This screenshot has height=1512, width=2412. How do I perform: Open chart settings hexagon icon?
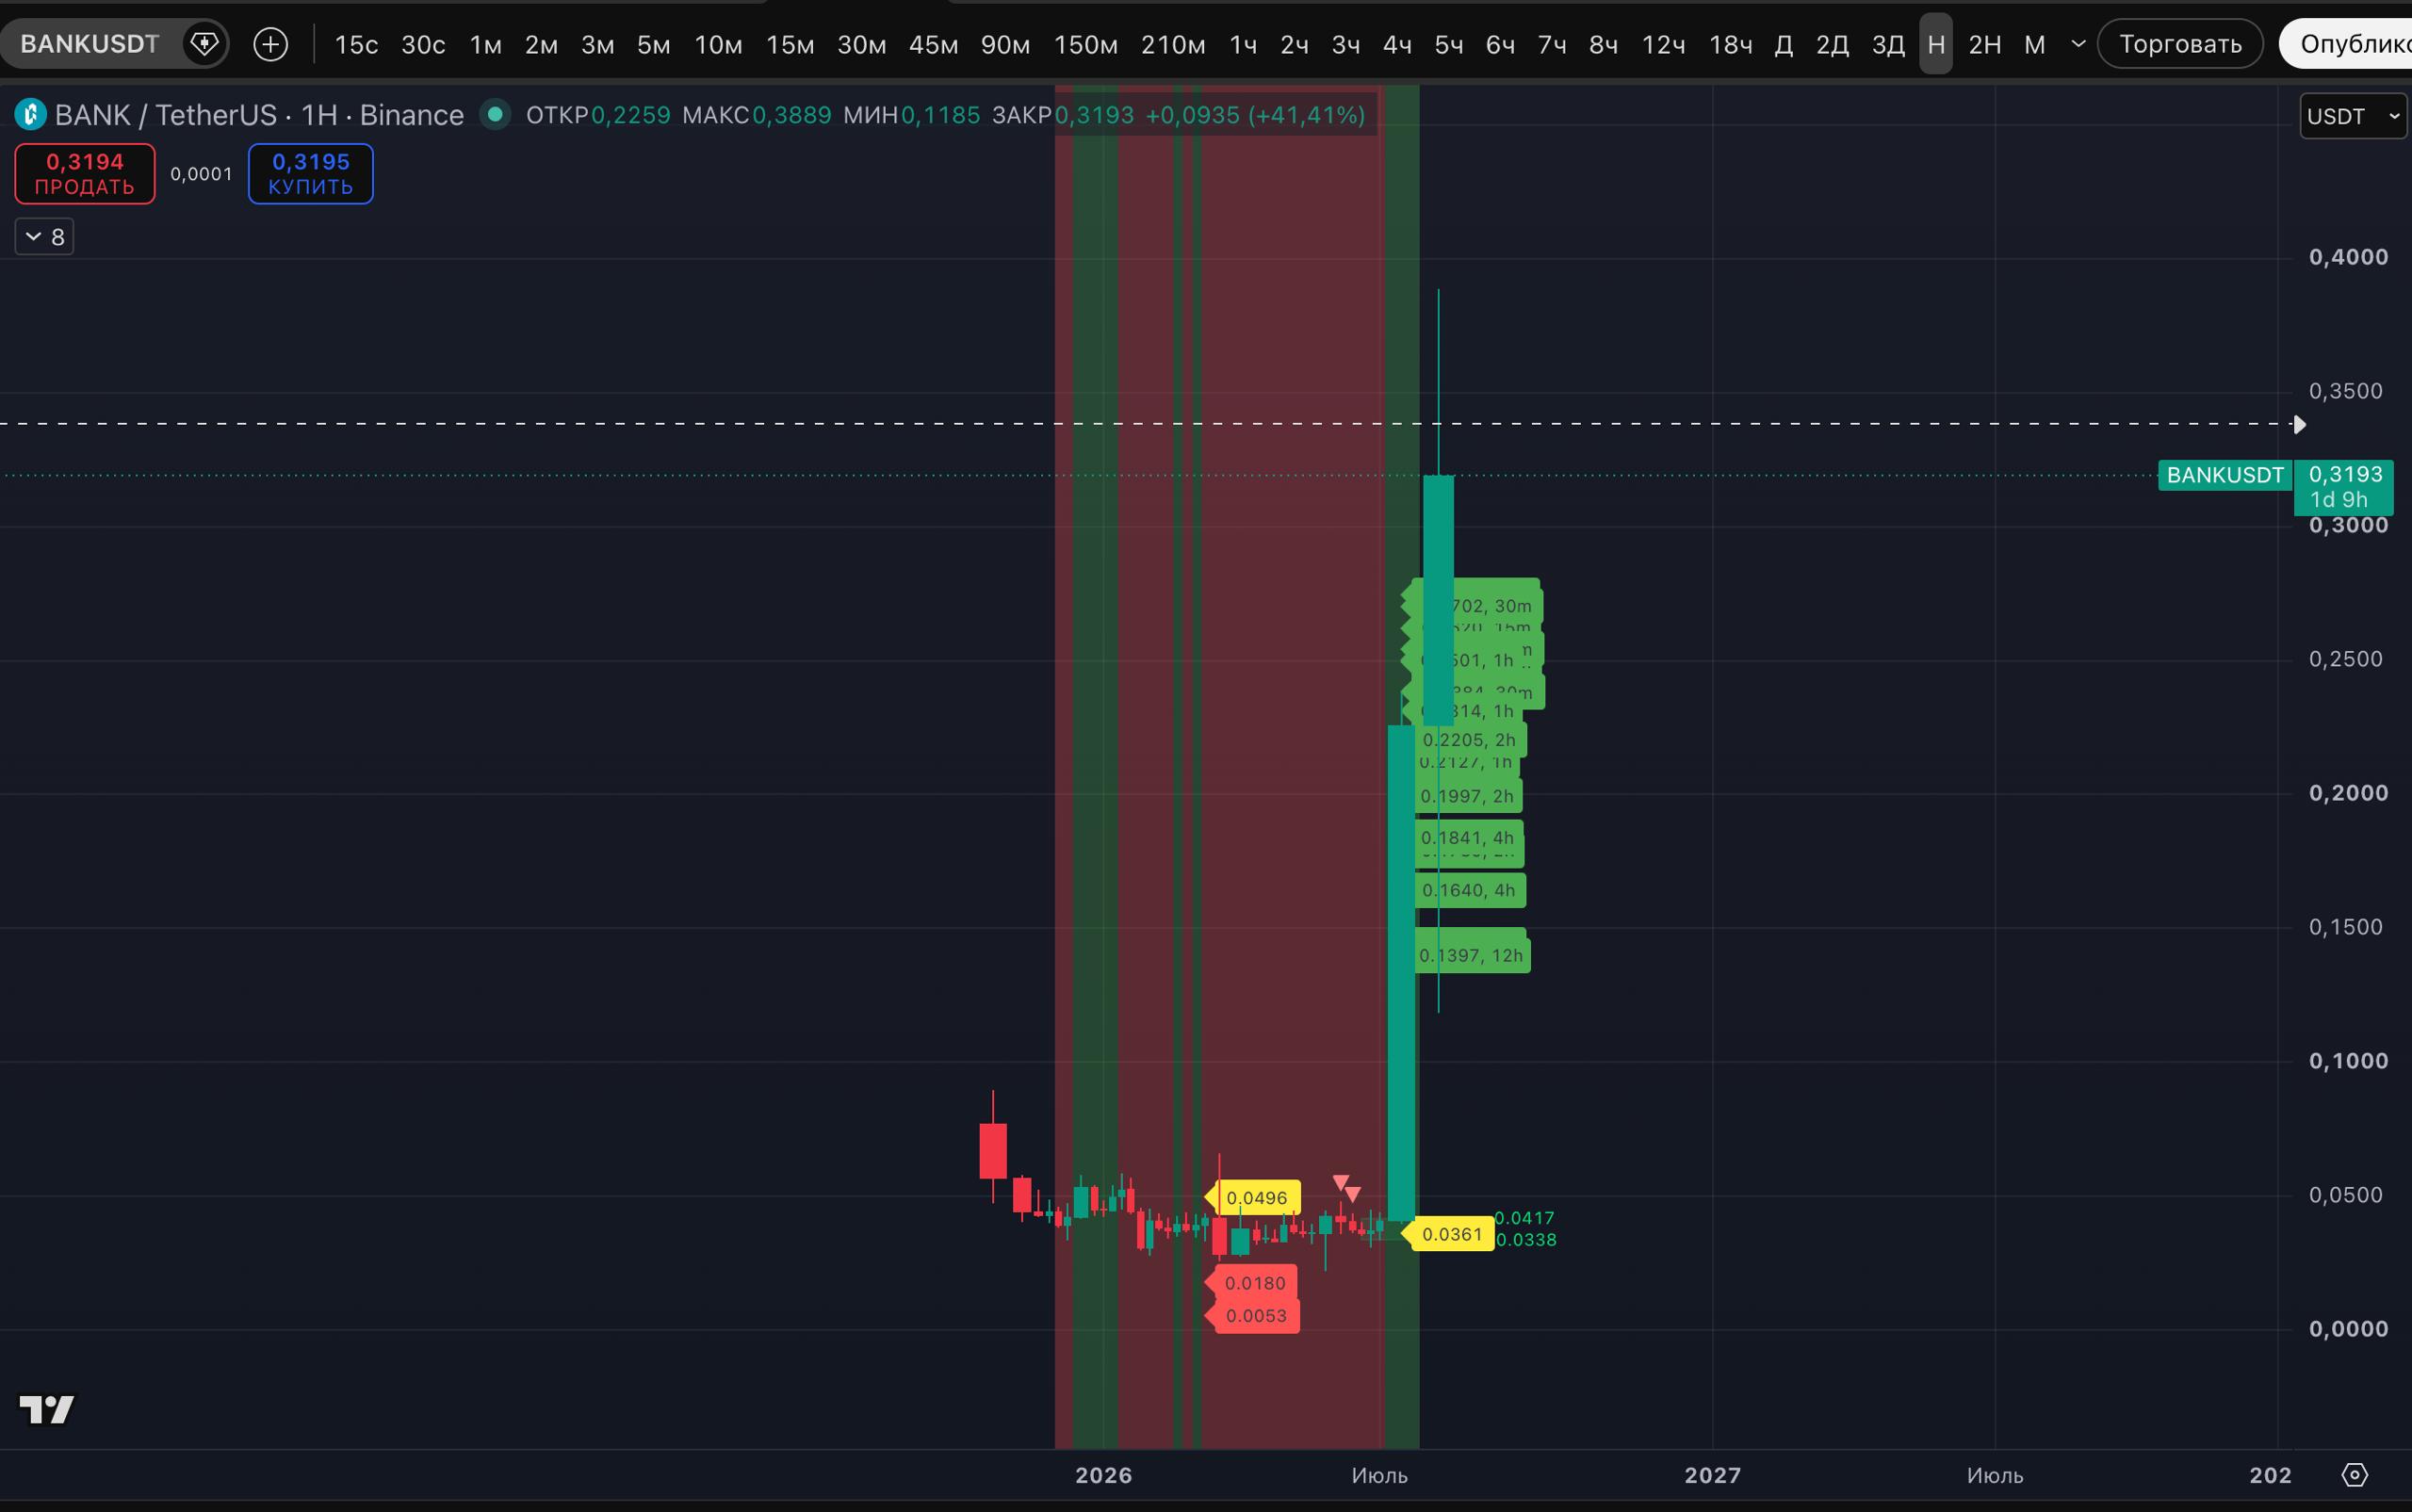coord(2355,1475)
